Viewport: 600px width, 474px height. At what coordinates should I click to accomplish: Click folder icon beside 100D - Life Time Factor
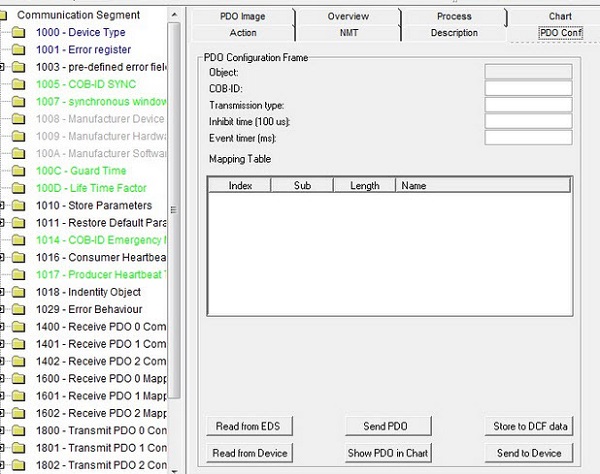[x=19, y=188]
